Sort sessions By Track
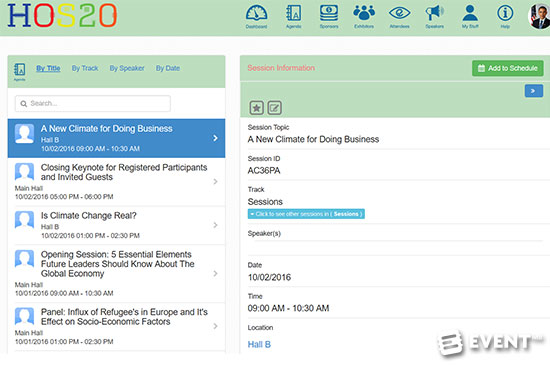This screenshot has width=550, height=365. 85,68
